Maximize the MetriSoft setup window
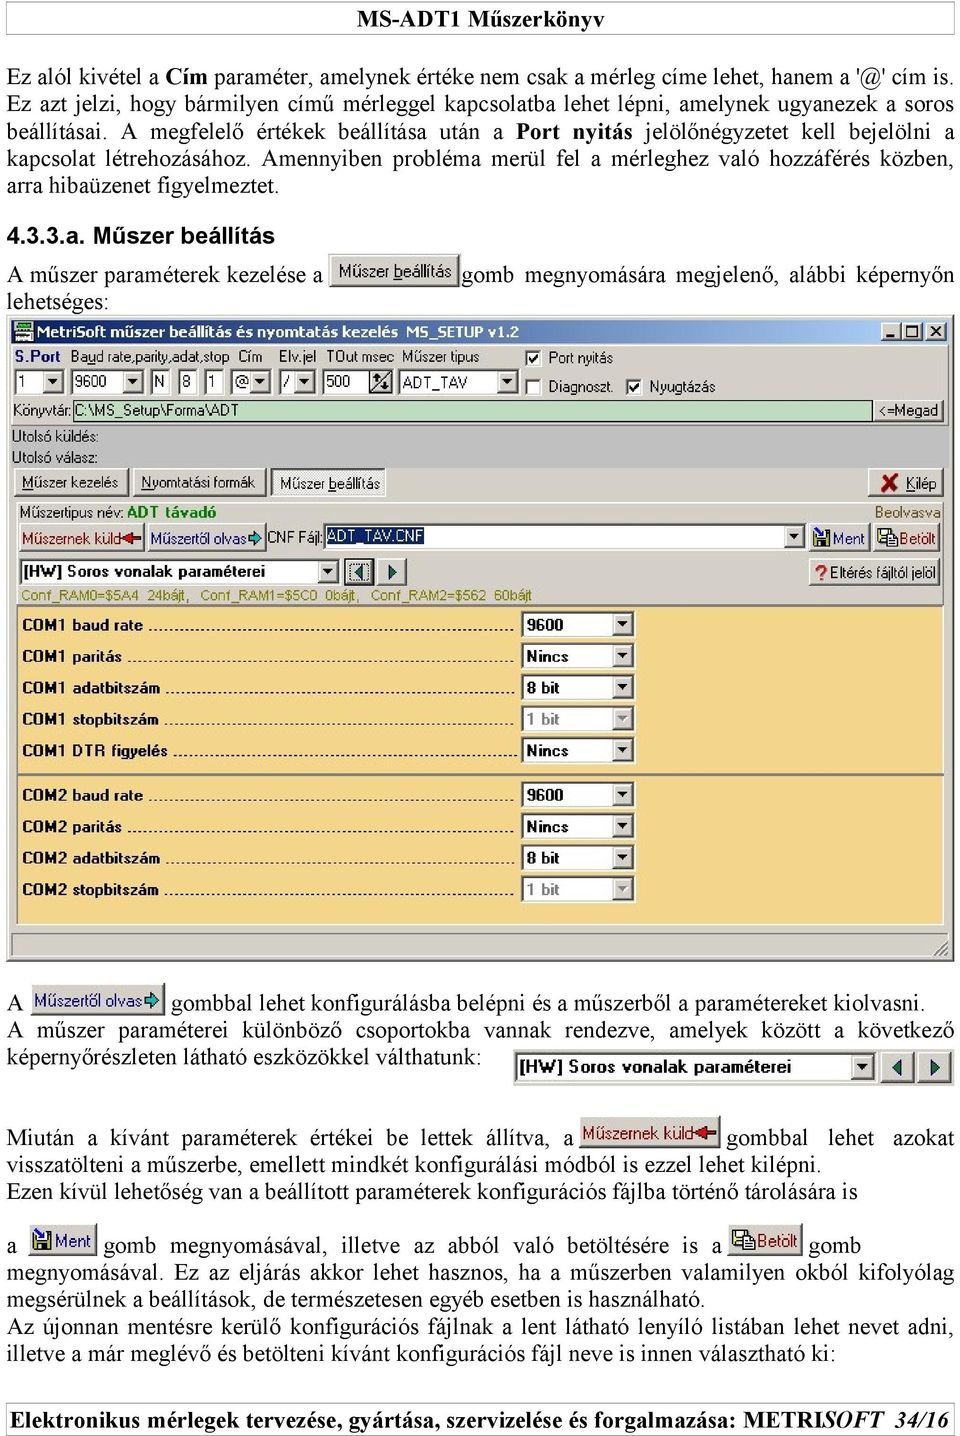Viewport: 960px width, 1436px height. [911, 331]
